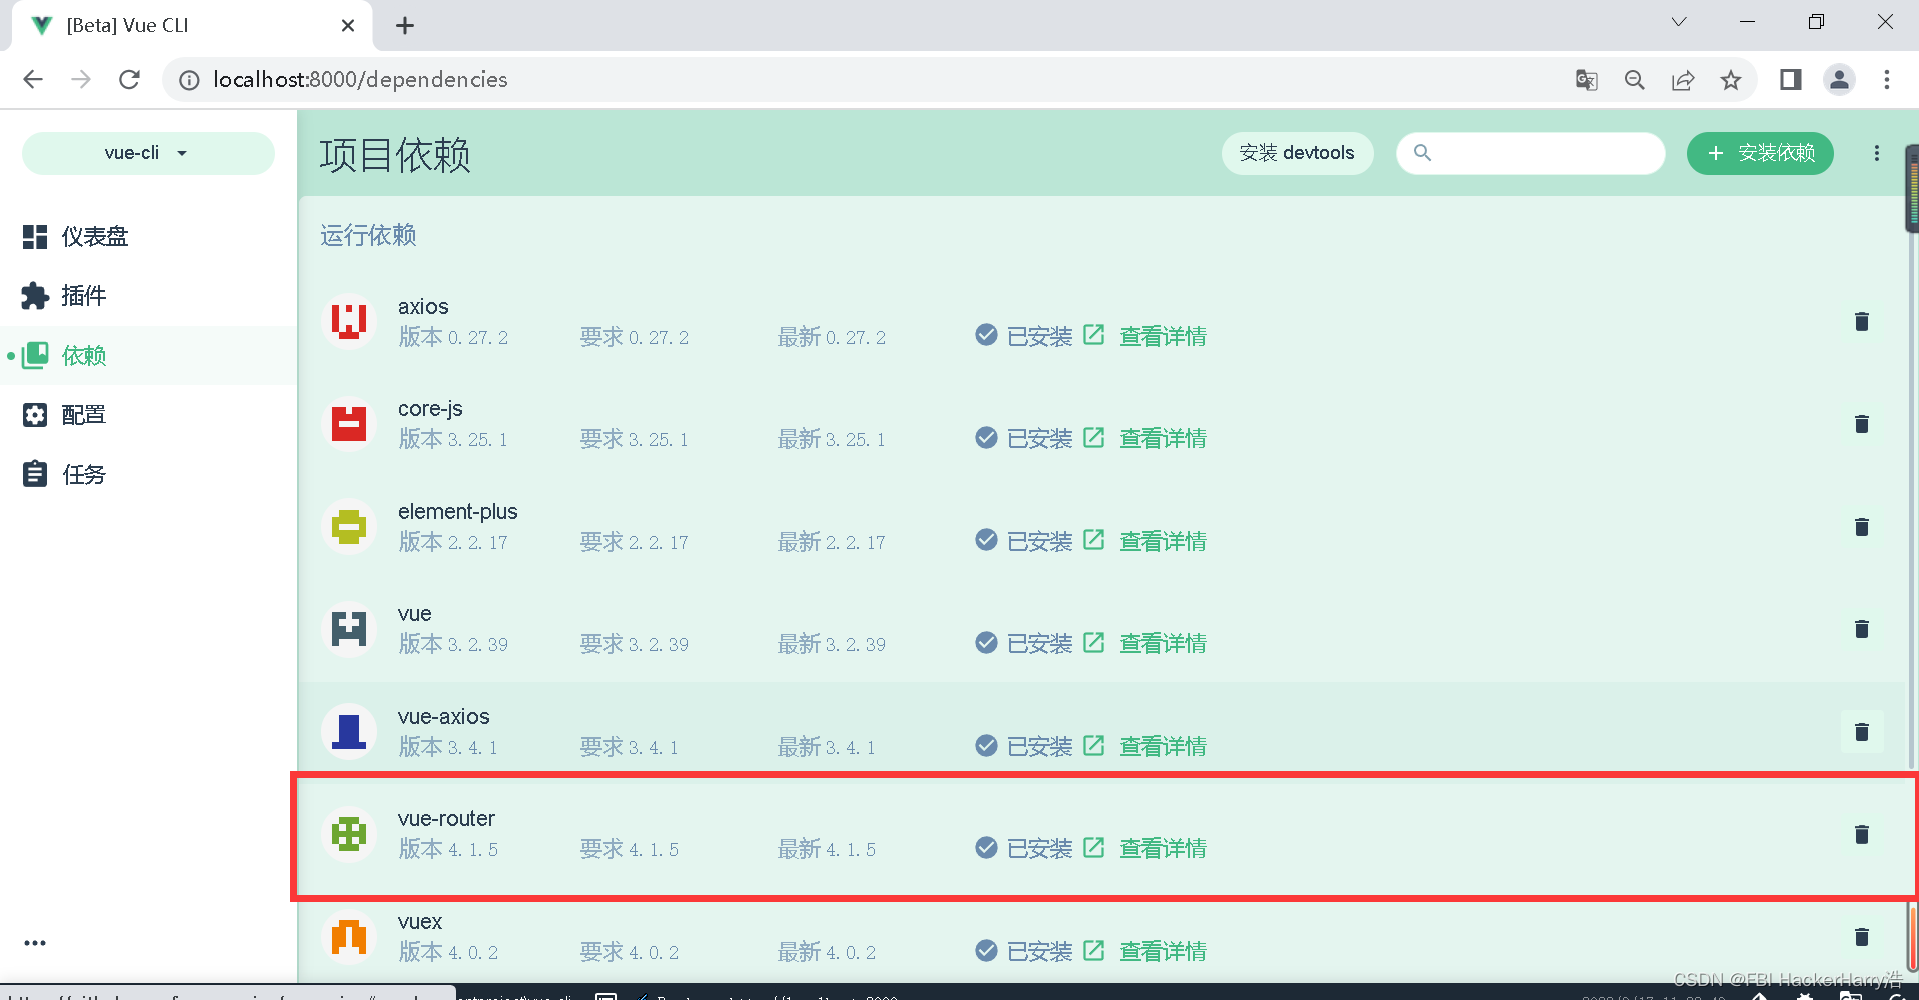
Task: Expand the bottom-left ellipsis menu
Action: tap(34, 941)
